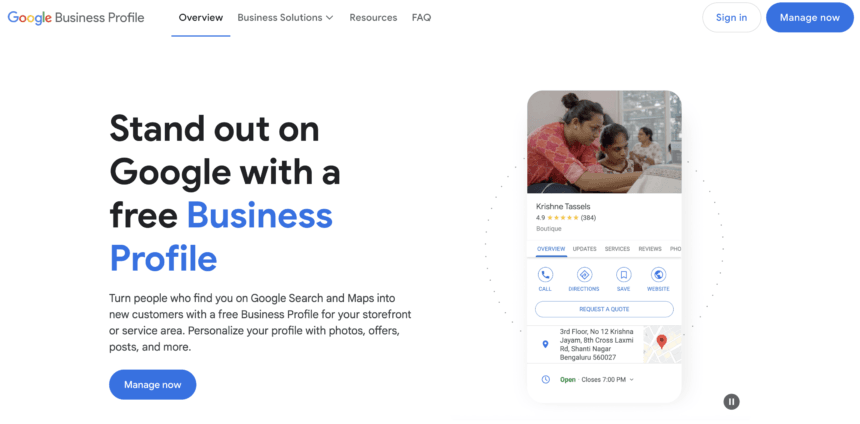The image size is (860, 424).
Task: Select the SERVICES tab in phone preview
Action: [617, 249]
